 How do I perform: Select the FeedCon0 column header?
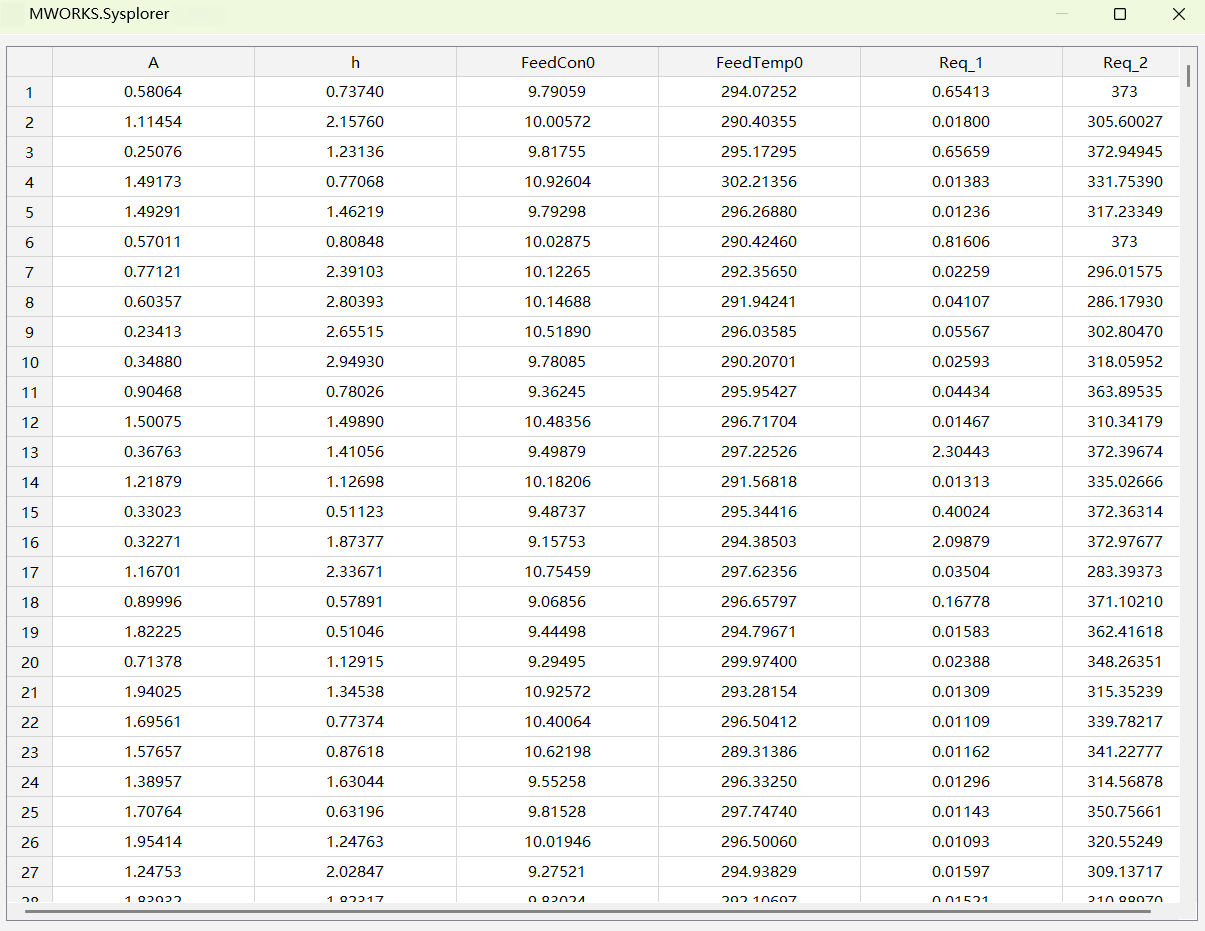[x=557, y=62]
